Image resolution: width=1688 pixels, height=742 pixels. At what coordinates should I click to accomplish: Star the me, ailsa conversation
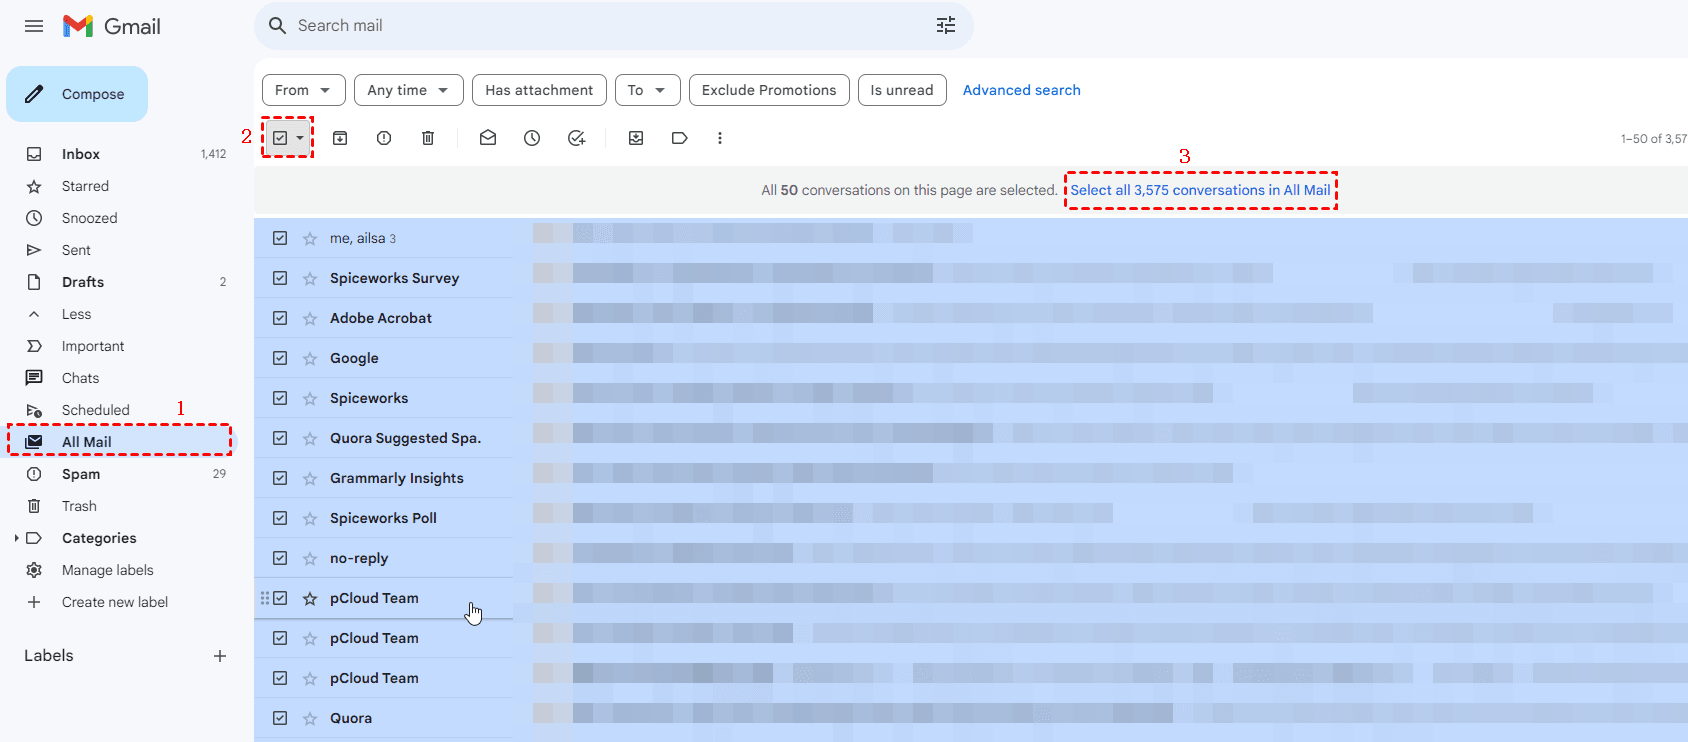pos(310,238)
